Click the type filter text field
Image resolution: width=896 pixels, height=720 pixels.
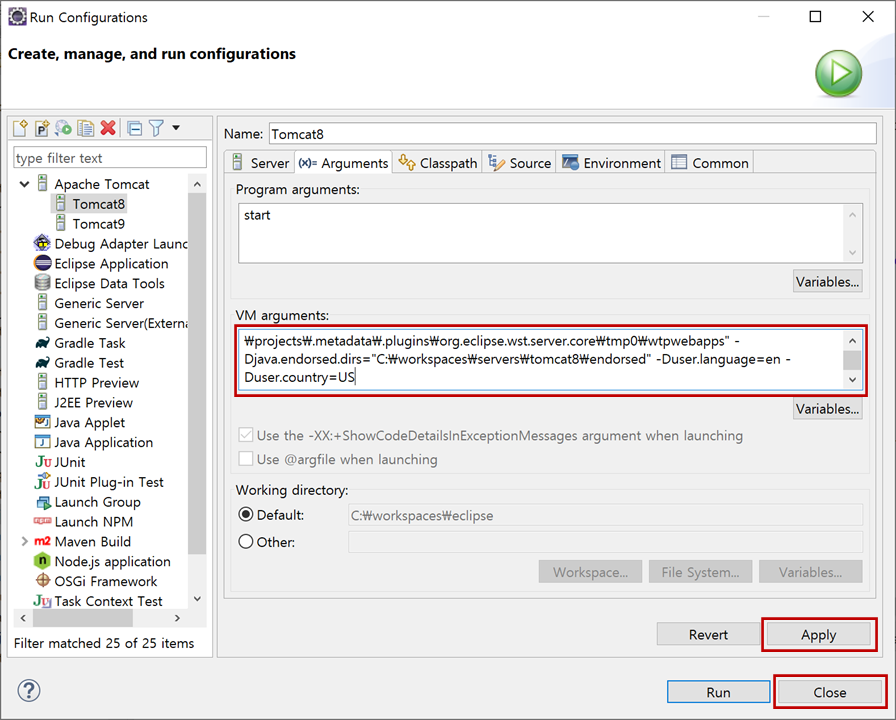[x=110, y=158]
